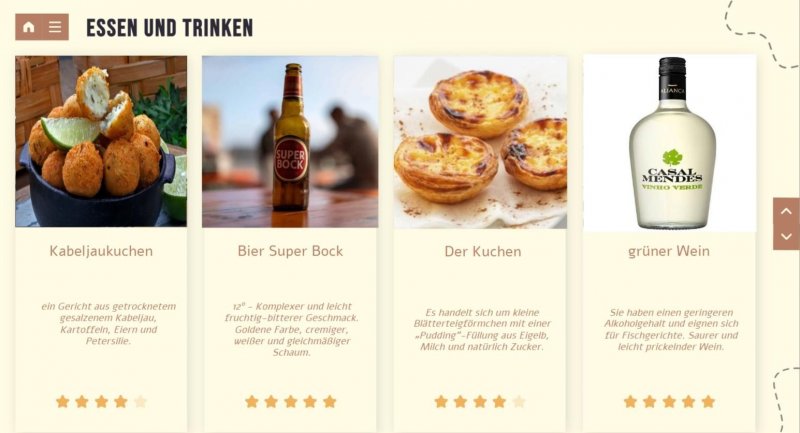Go to the home page icon

click(x=29, y=27)
